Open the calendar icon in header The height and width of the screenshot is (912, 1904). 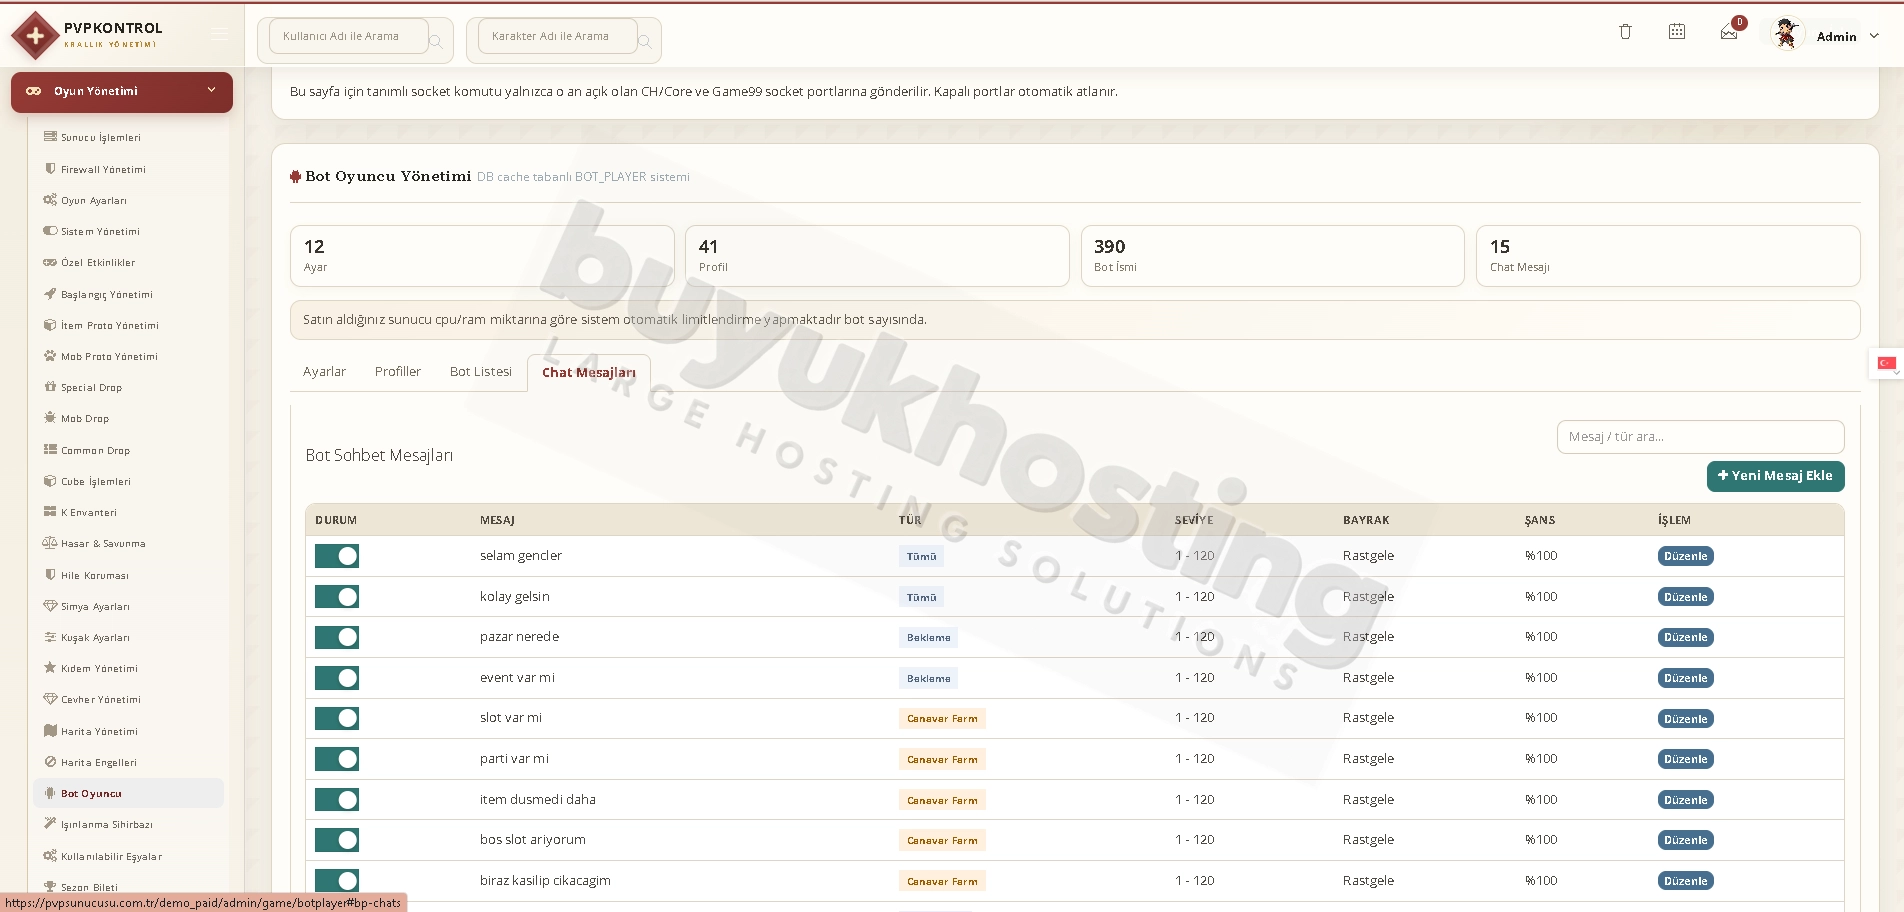coord(1677,32)
